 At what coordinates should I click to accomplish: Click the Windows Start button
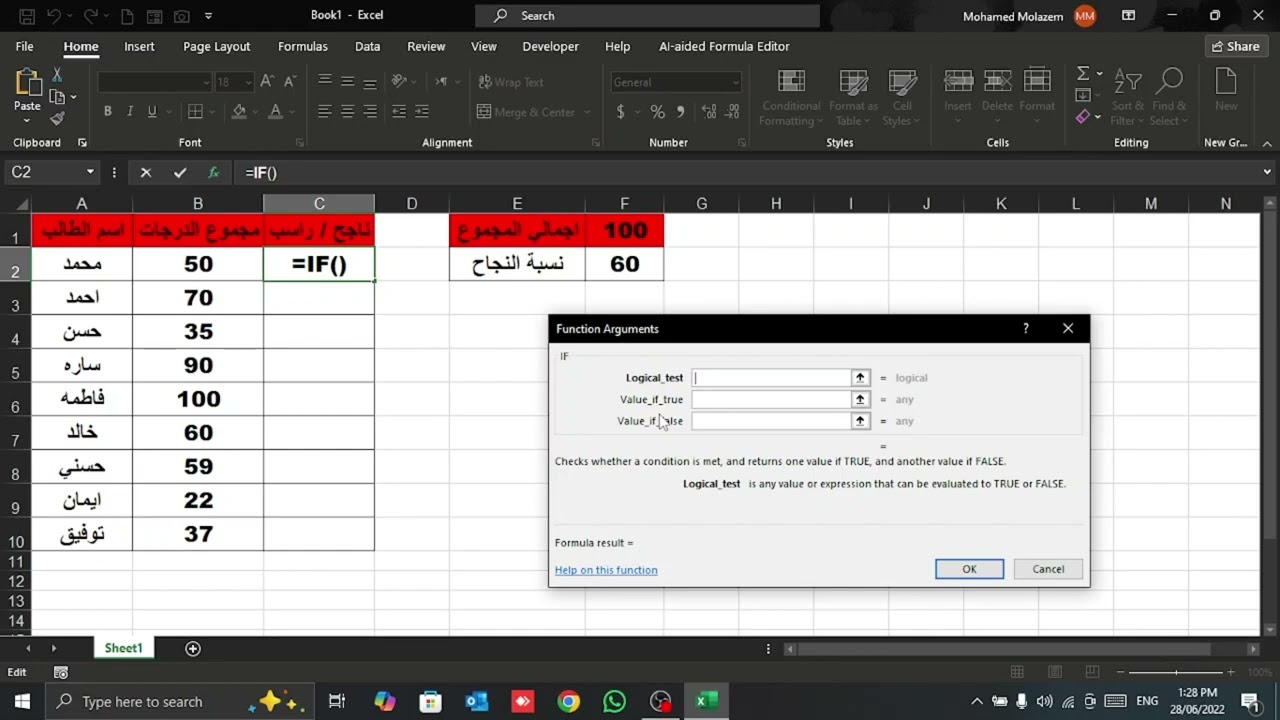click(22, 701)
